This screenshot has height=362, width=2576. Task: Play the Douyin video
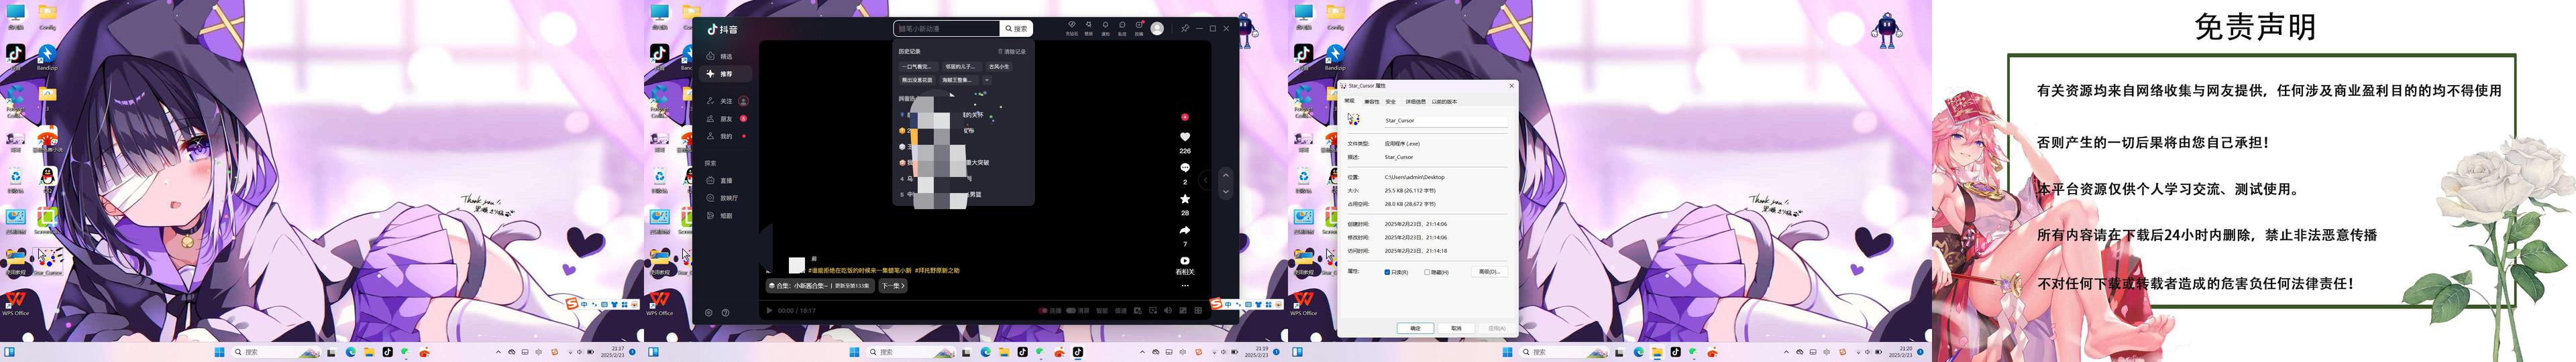(769, 311)
